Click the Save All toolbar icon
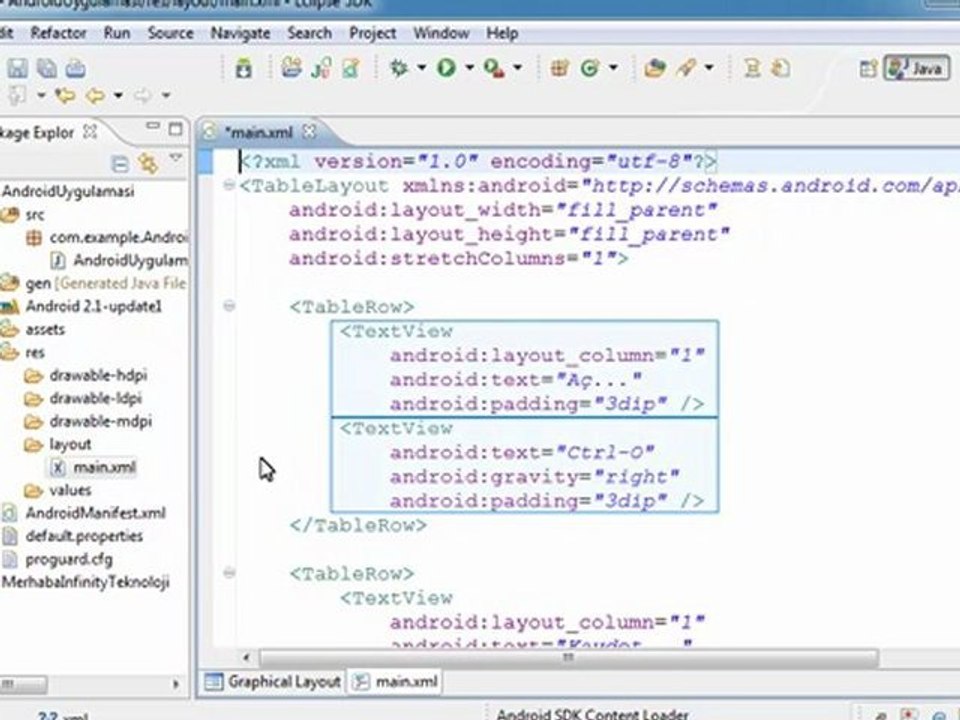 47,68
